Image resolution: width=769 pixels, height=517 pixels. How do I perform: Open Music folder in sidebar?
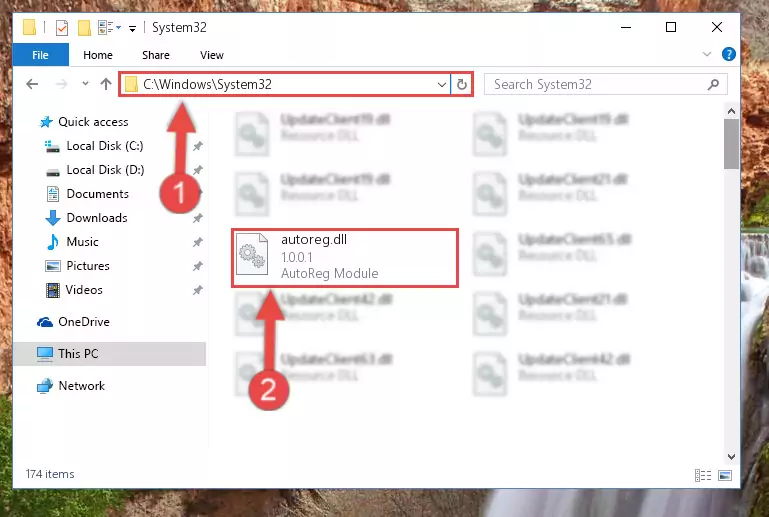coord(82,242)
